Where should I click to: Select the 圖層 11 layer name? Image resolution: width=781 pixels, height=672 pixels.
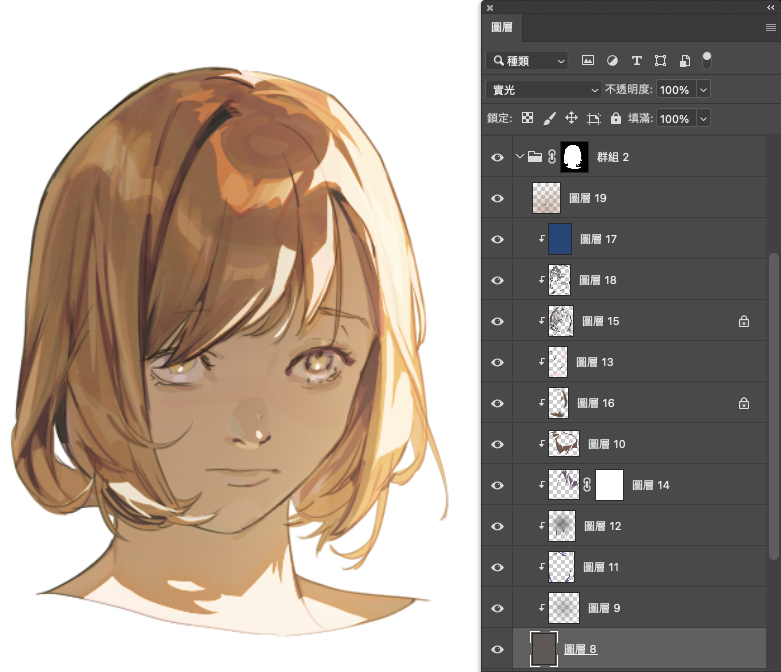pyautogui.click(x=601, y=567)
